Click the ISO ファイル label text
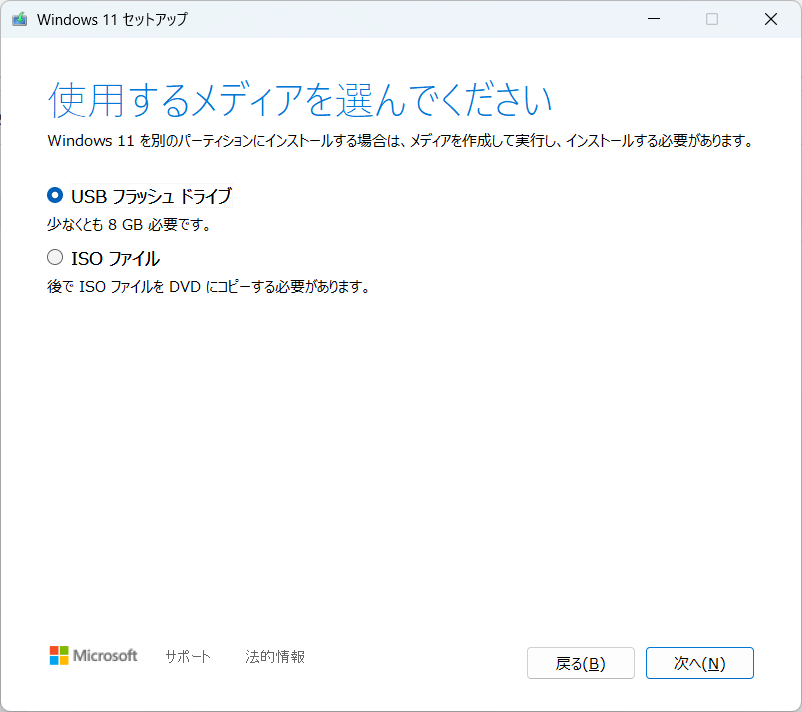The width and height of the screenshot is (802, 712). 116,258
